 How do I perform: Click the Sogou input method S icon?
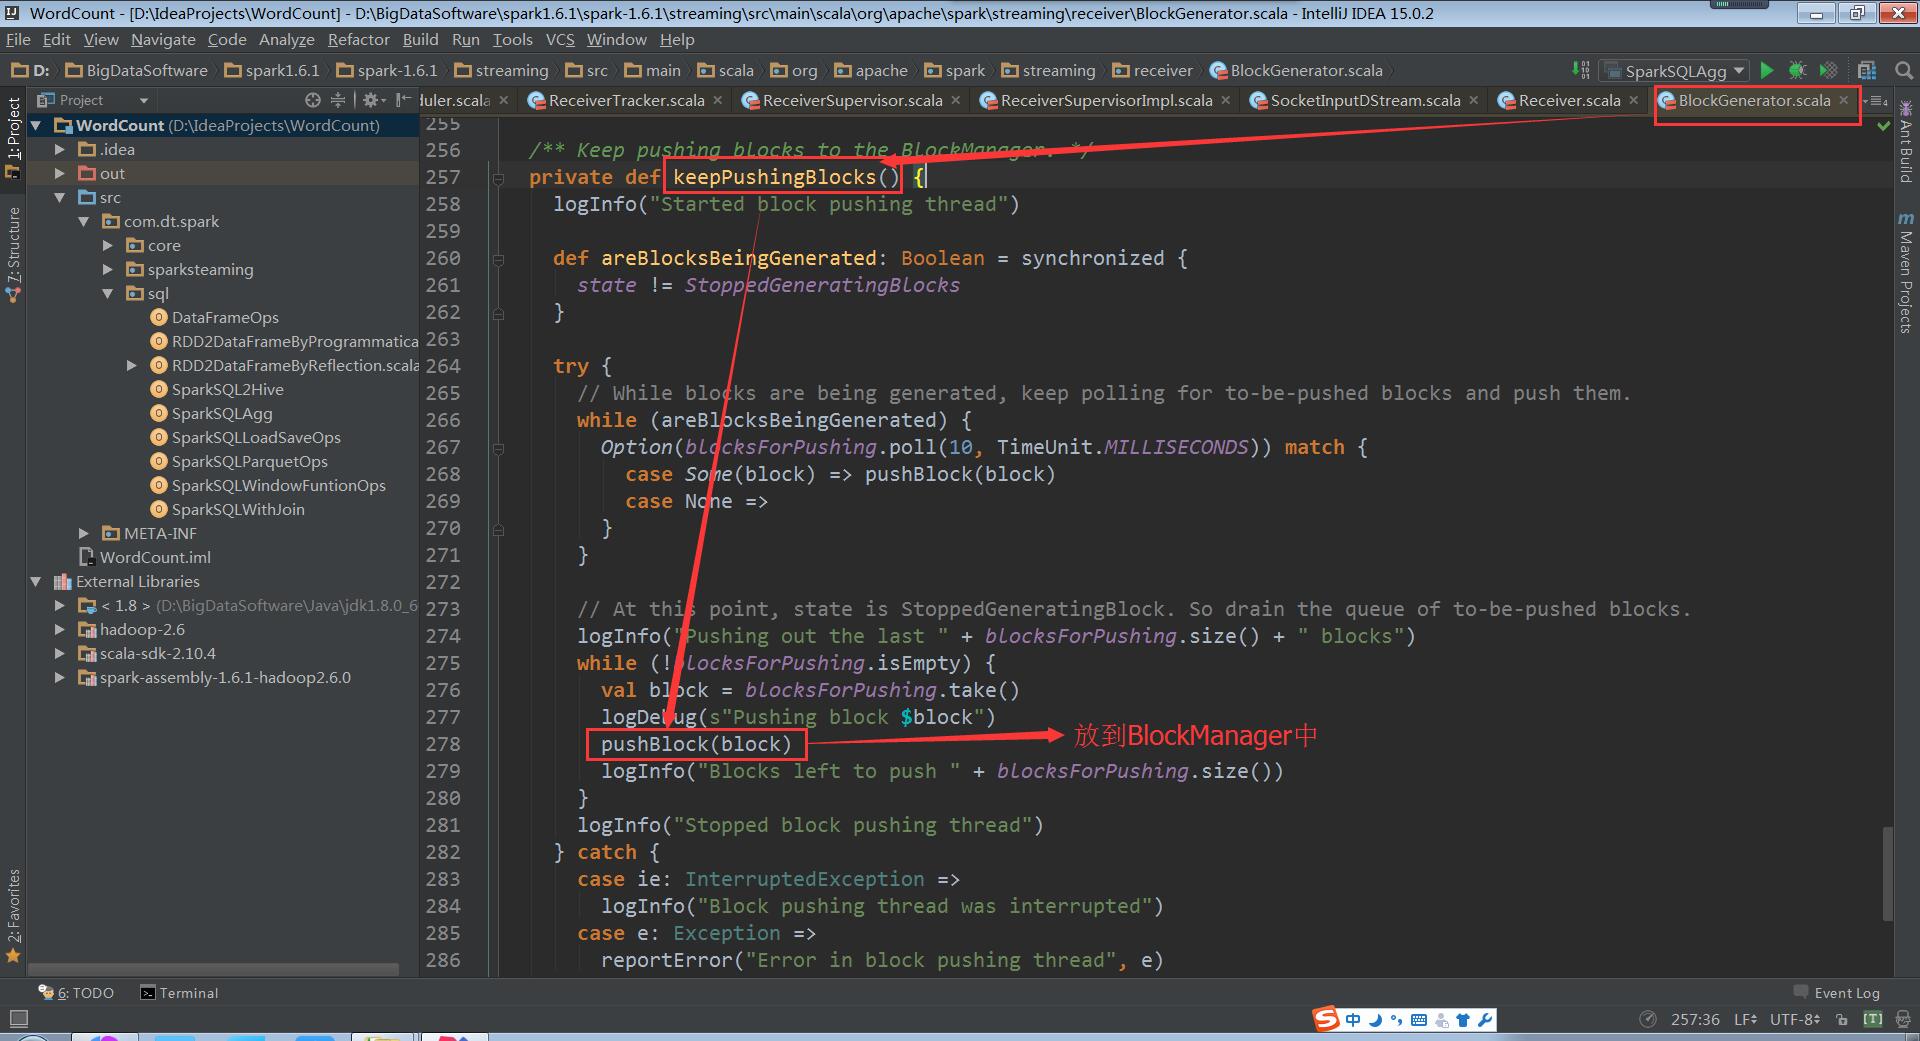click(x=1326, y=1019)
